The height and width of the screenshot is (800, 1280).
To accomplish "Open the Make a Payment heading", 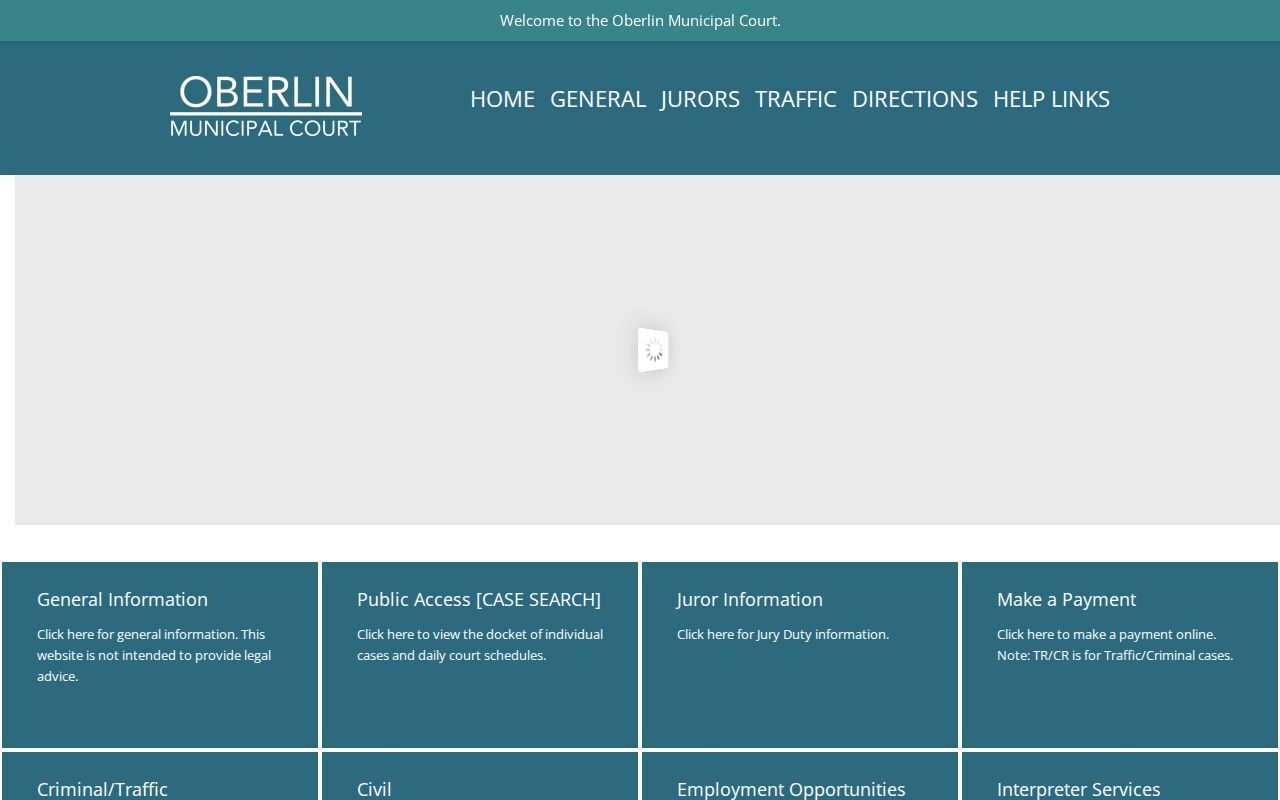I will click(1066, 599).
